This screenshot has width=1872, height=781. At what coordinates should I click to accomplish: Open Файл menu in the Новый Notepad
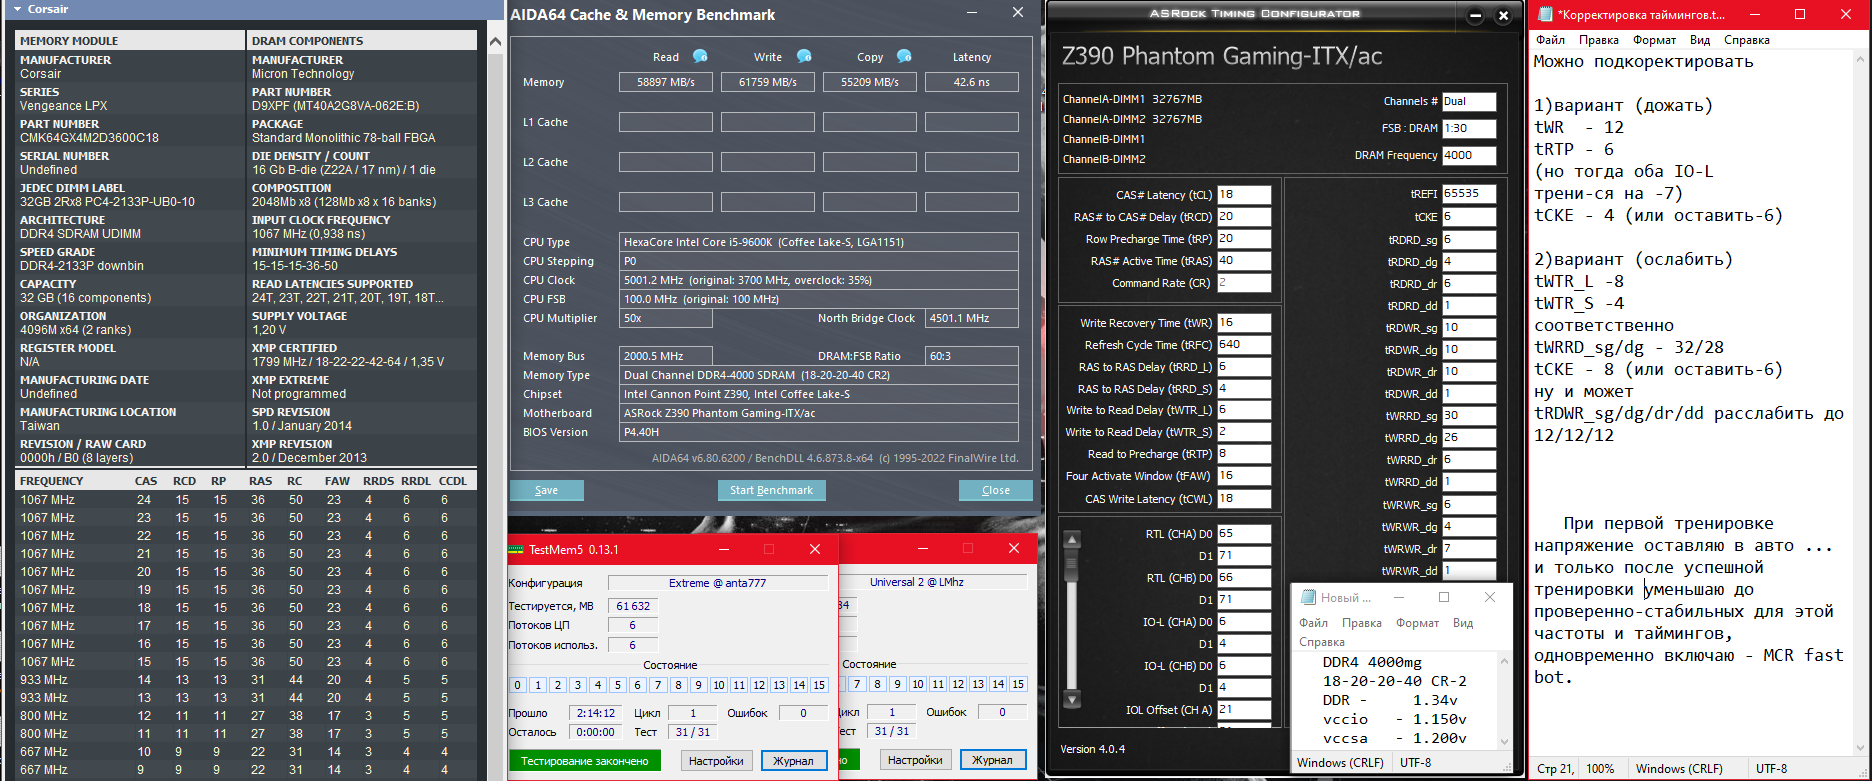pos(1313,623)
